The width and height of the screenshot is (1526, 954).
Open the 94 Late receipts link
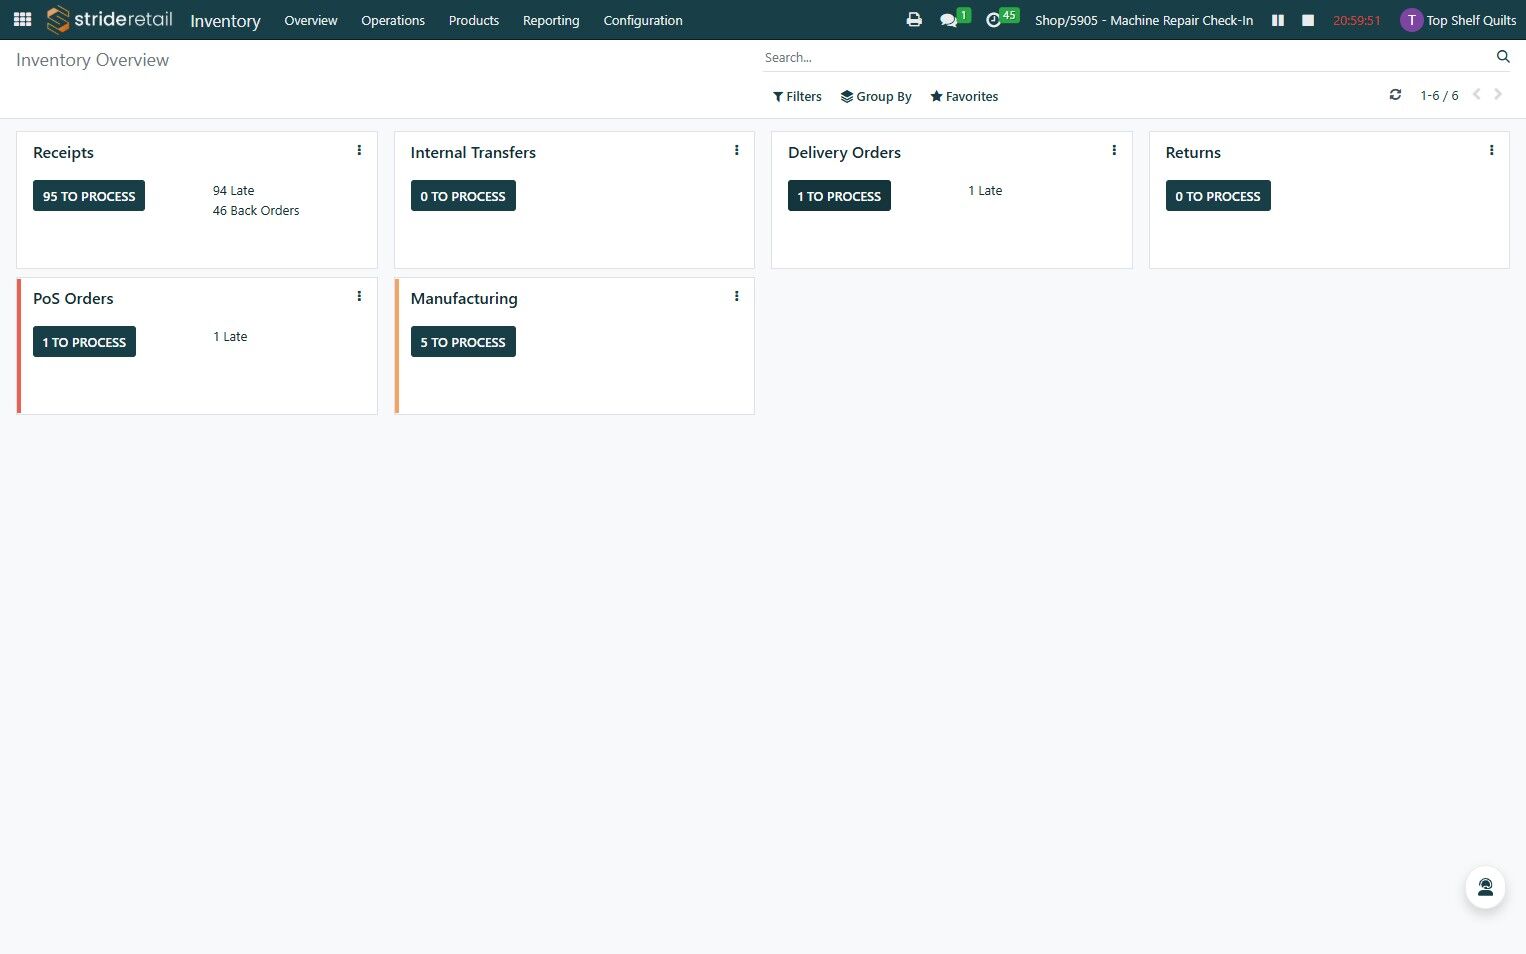234,191
